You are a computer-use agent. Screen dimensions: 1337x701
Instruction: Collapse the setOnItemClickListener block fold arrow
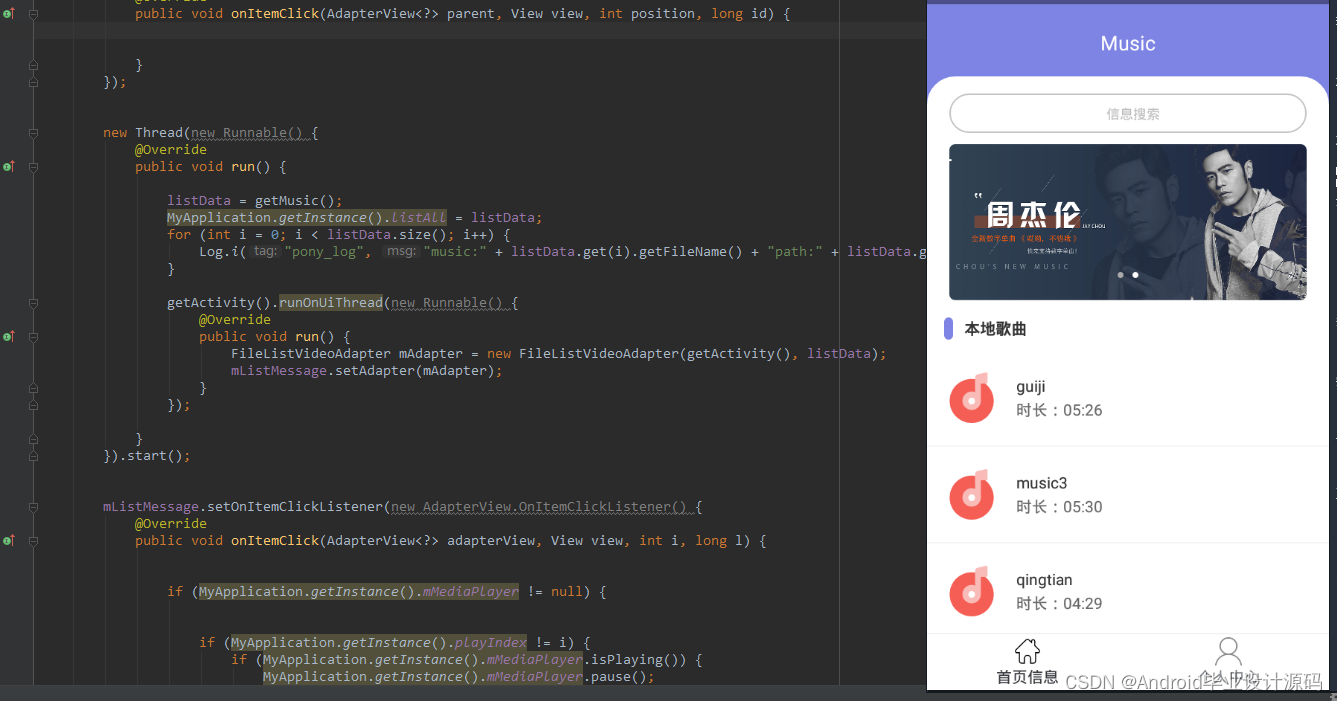pos(33,506)
